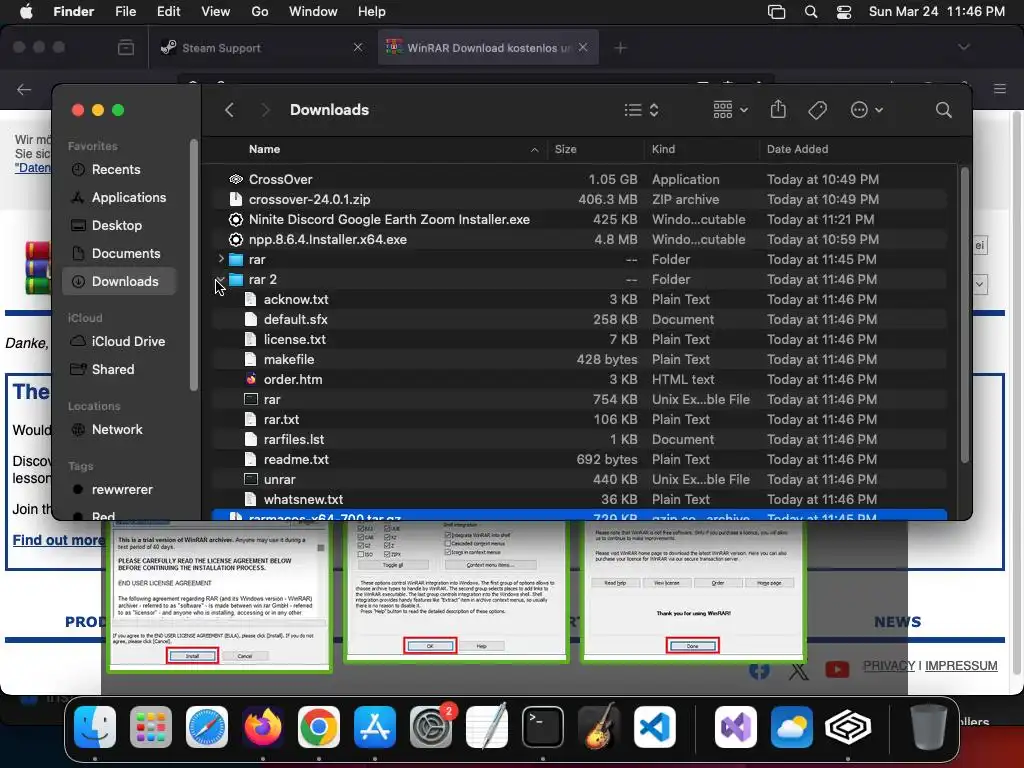Select Ninite Discord Google Earth Zoom Installer.exe
This screenshot has width=1024, height=768.
(x=579, y=219)
